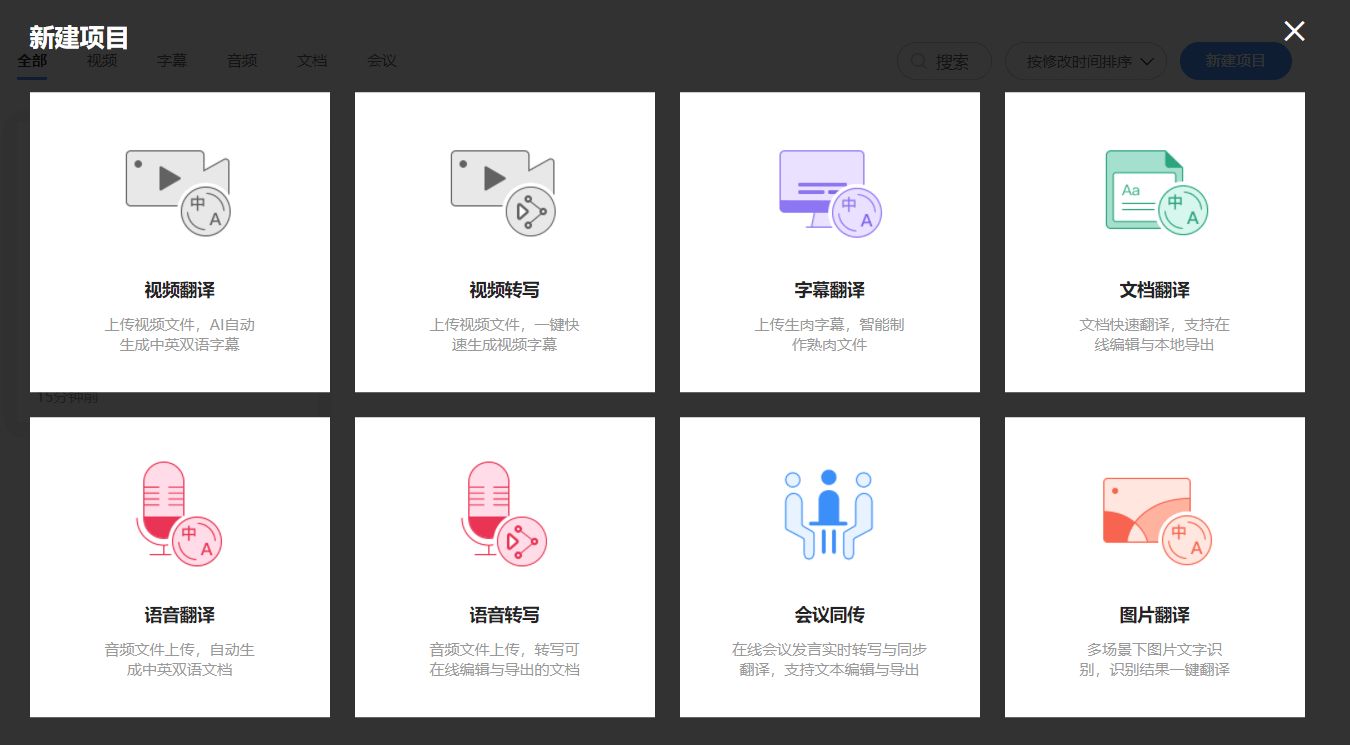This screenshot has width=1350, height=745.
Task: Click the 字幕翻译 monitor subtitle icon
Action: tap(829, 193)
